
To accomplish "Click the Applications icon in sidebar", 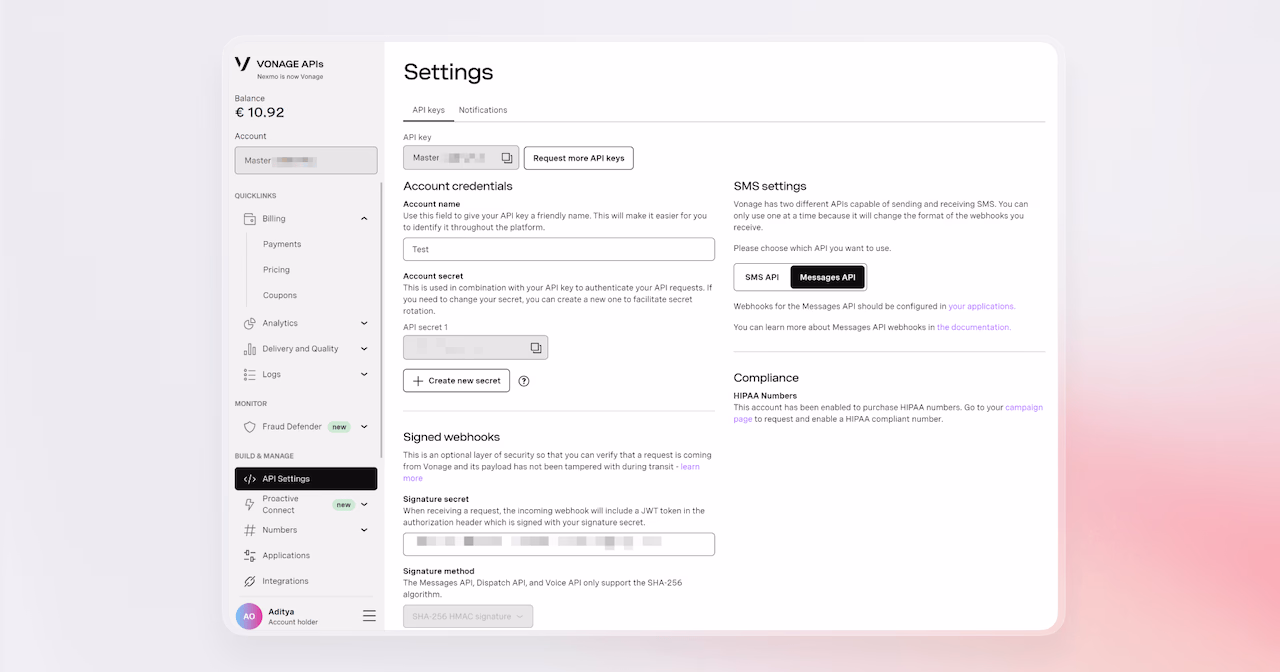I will (250, 555).
